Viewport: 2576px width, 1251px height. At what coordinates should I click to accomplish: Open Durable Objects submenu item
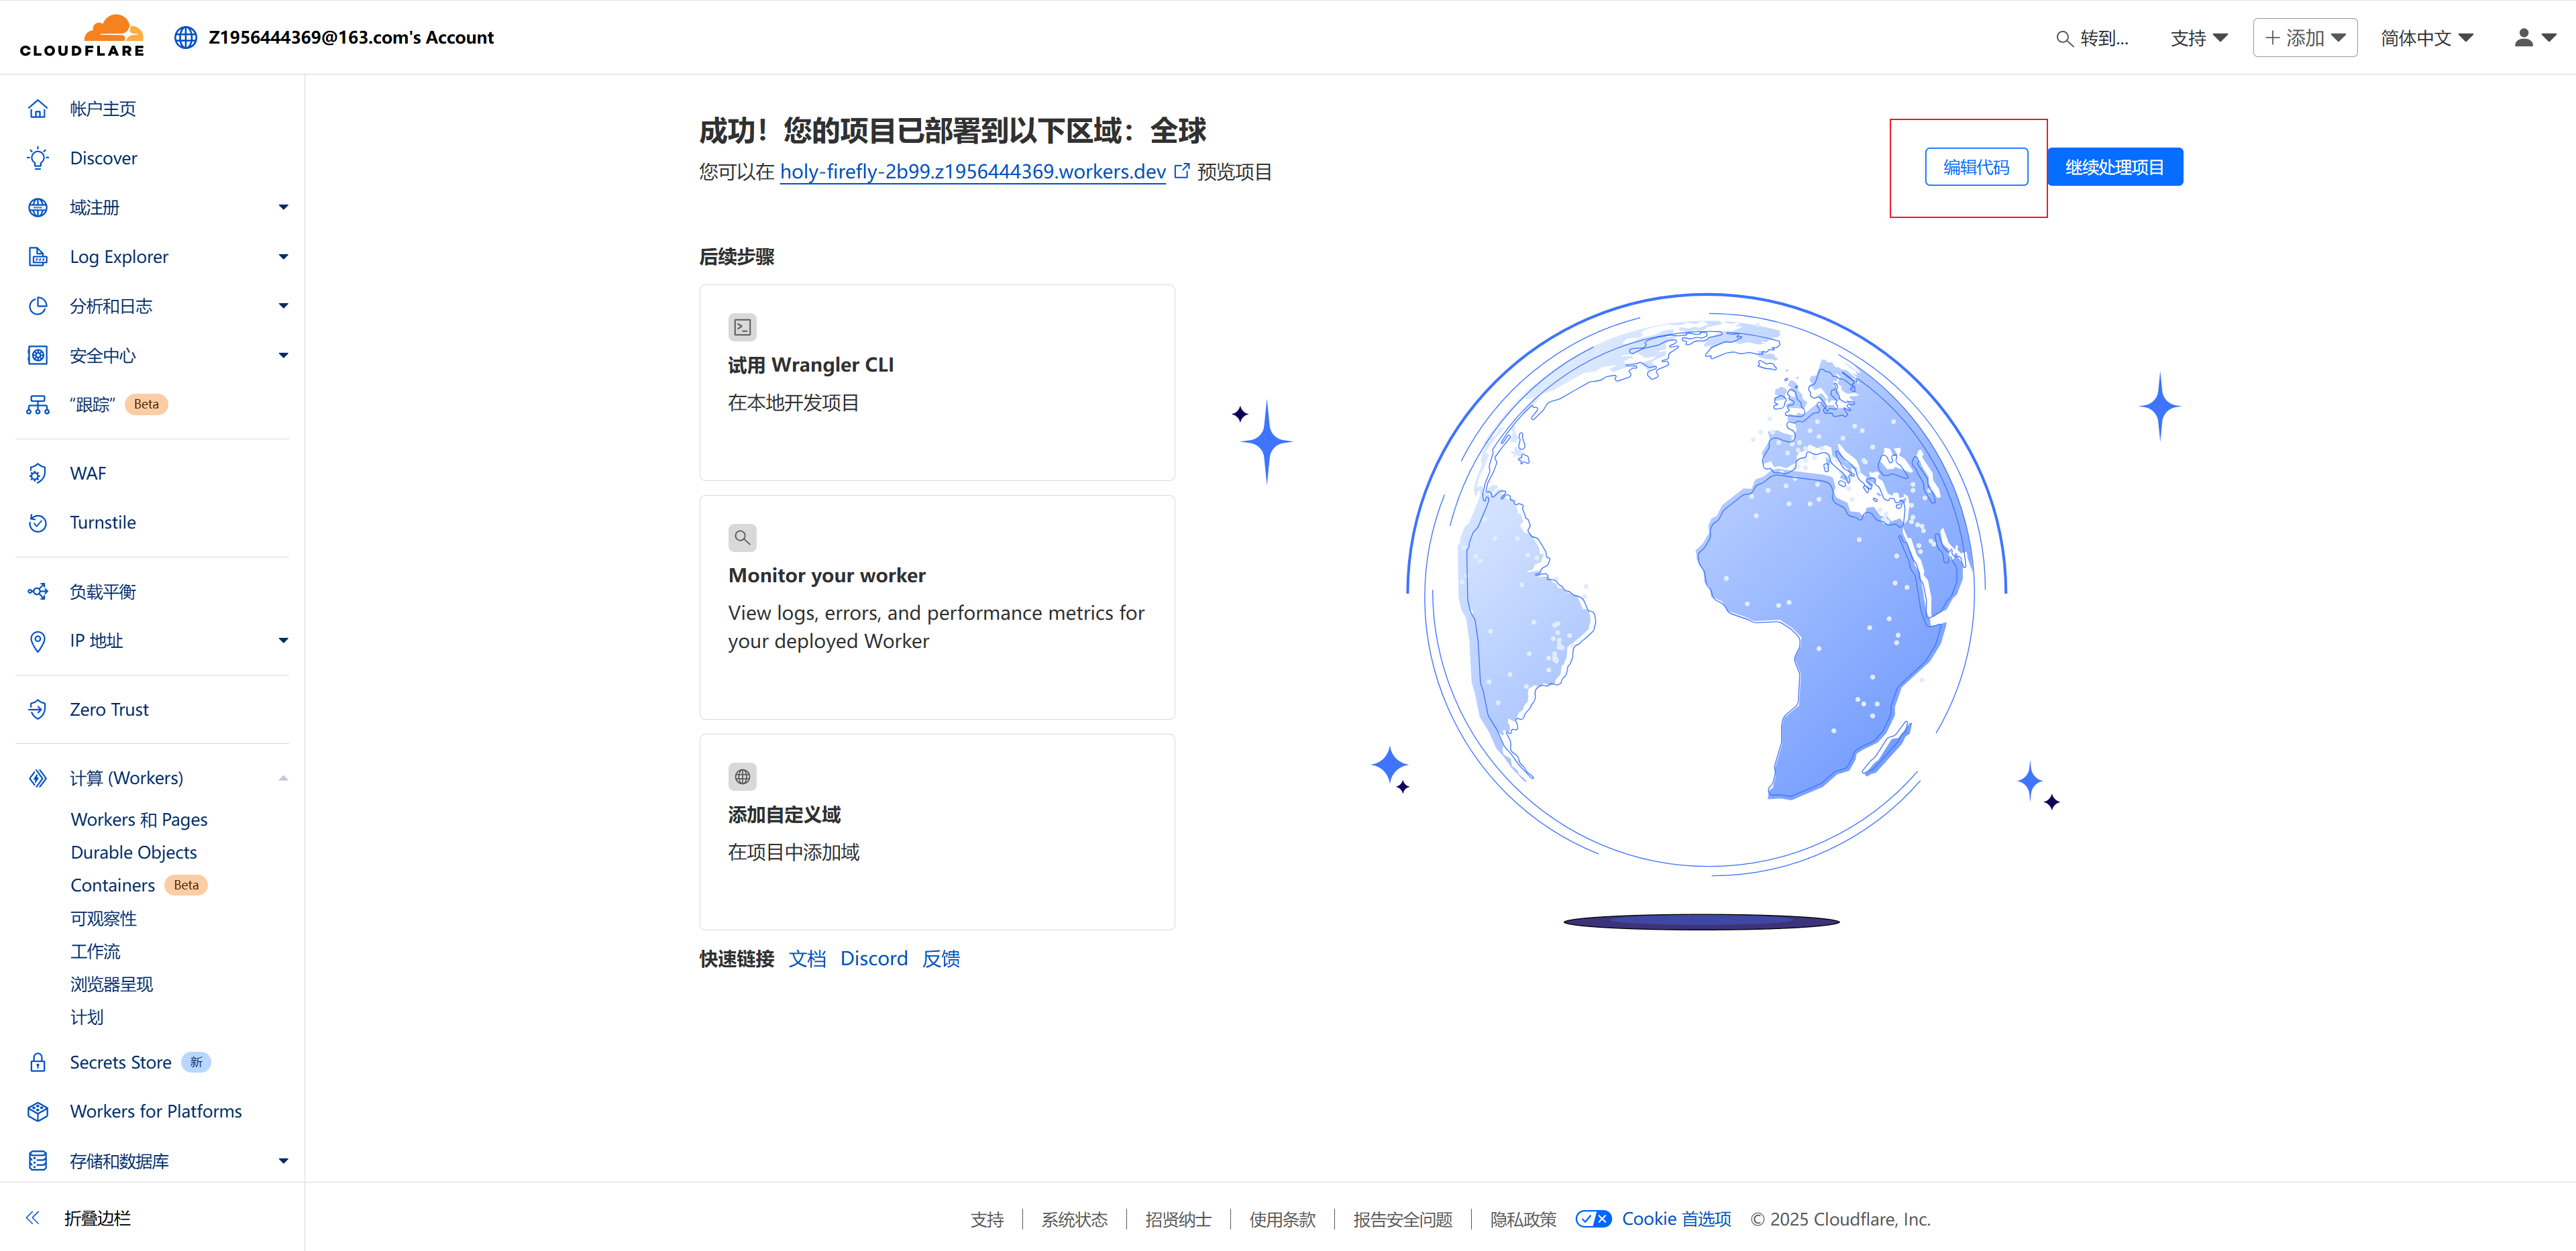(x=133, y=852)
